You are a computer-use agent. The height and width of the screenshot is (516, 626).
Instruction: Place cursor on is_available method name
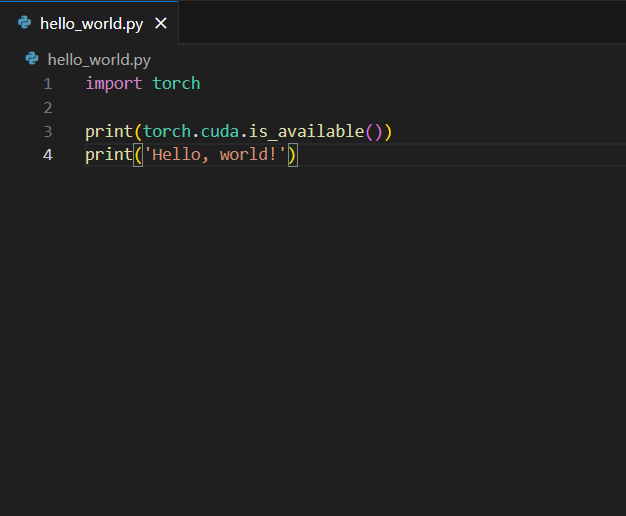point(306,131)
